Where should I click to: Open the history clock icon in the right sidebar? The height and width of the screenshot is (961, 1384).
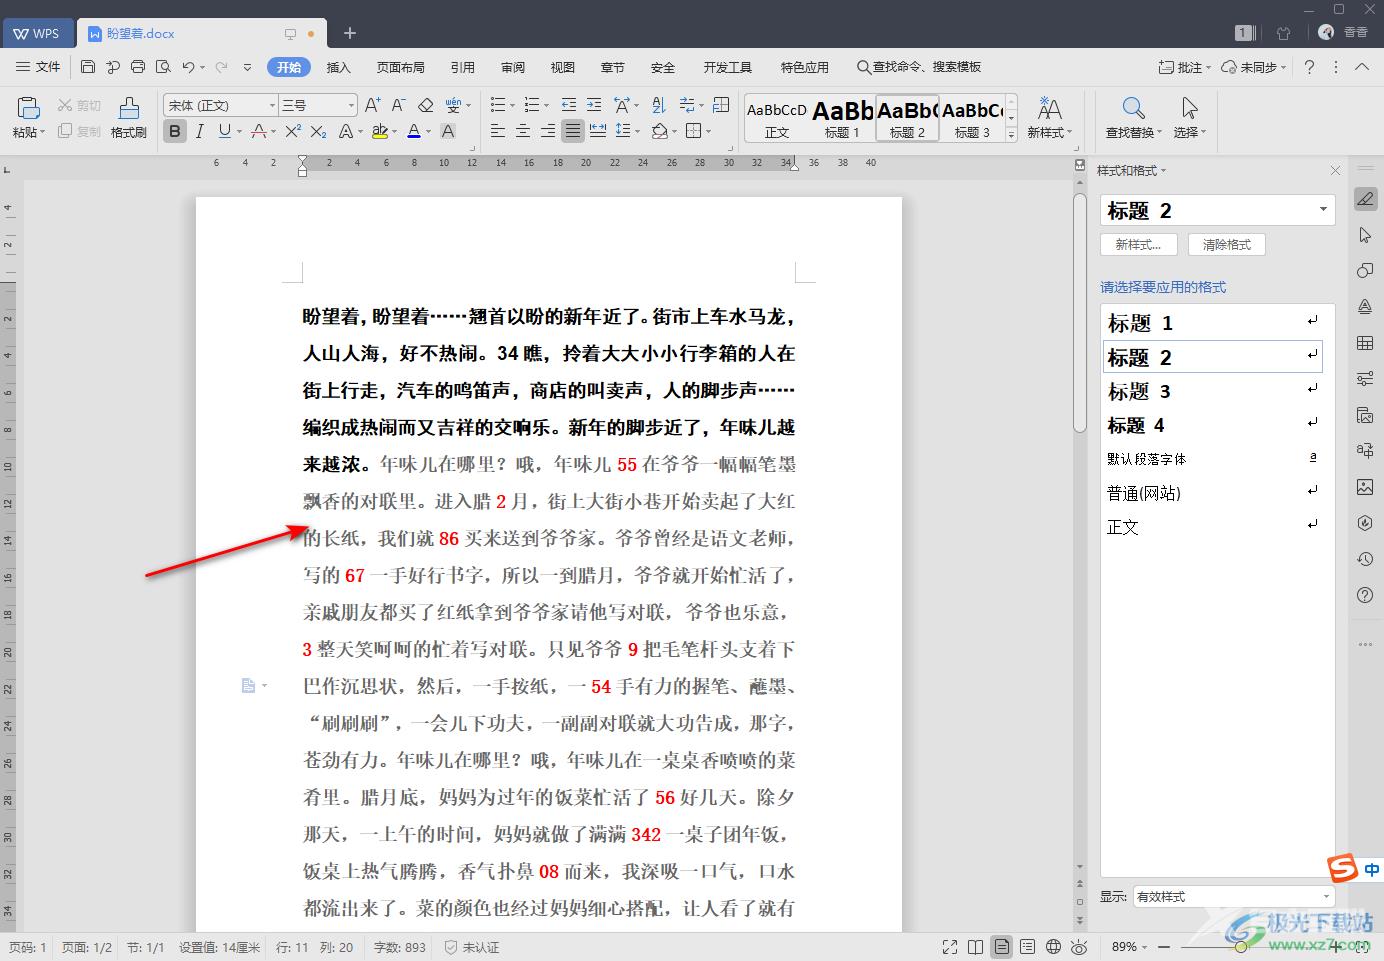pyautogui.click(x=1365, y=559)
